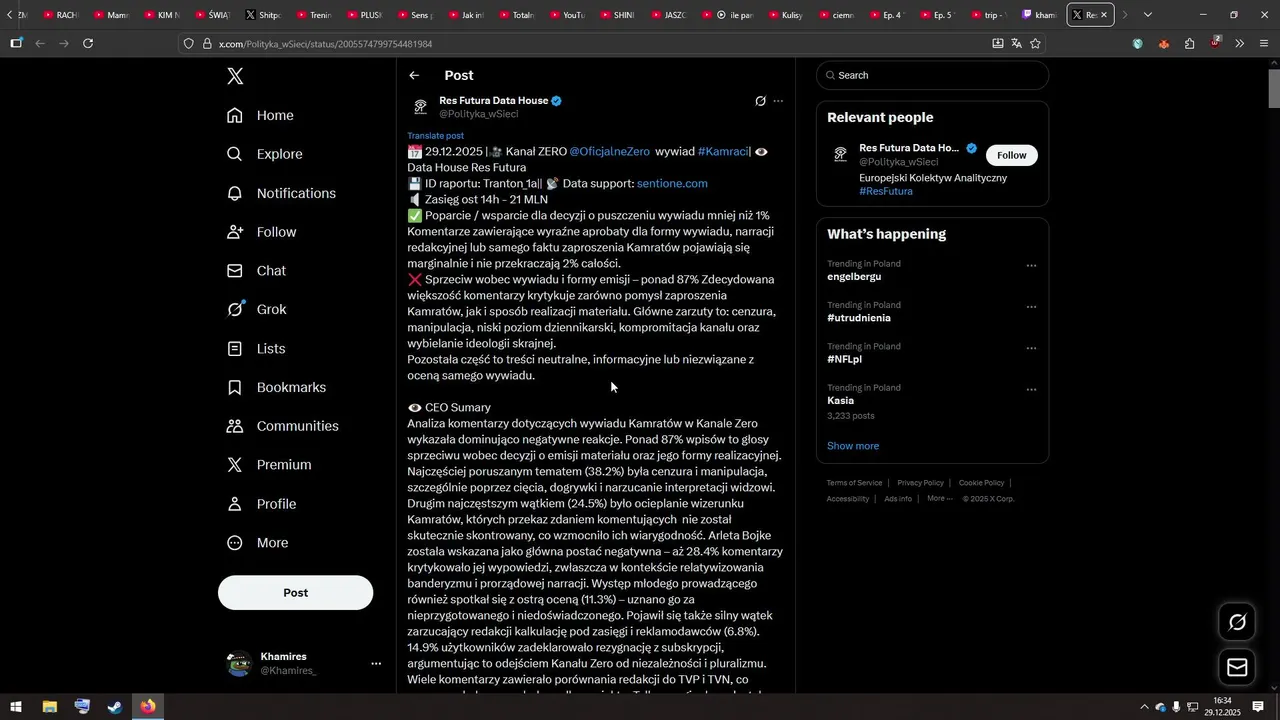Screen dimensions: 1280x720
Task: Click Grok explain icon on post
Action: [760, 101]
